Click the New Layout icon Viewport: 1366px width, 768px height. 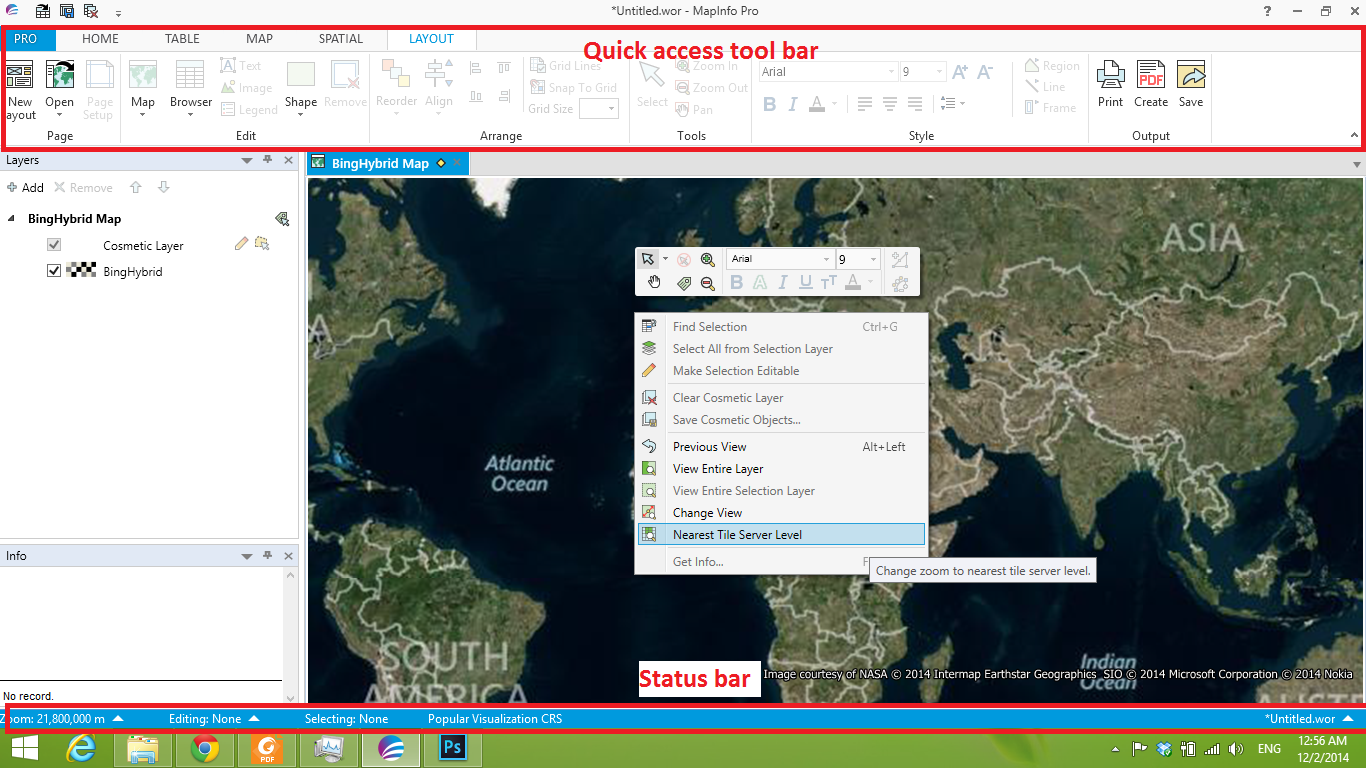coord(20,76)
